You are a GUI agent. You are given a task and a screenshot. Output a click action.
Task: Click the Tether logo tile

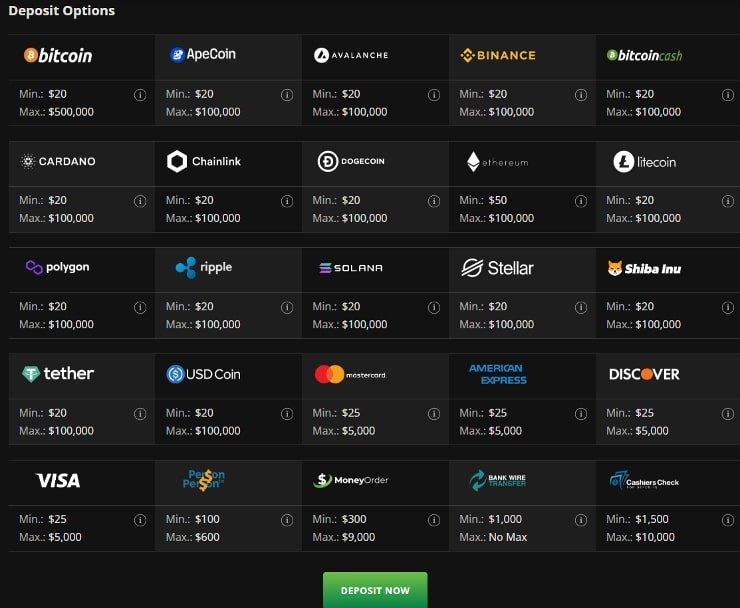pos(58,374)
